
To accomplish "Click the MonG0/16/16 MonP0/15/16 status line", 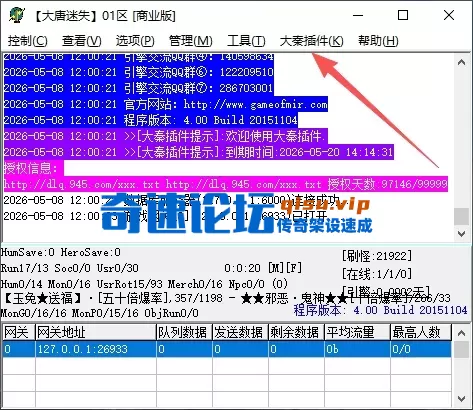I will point(100,313).
